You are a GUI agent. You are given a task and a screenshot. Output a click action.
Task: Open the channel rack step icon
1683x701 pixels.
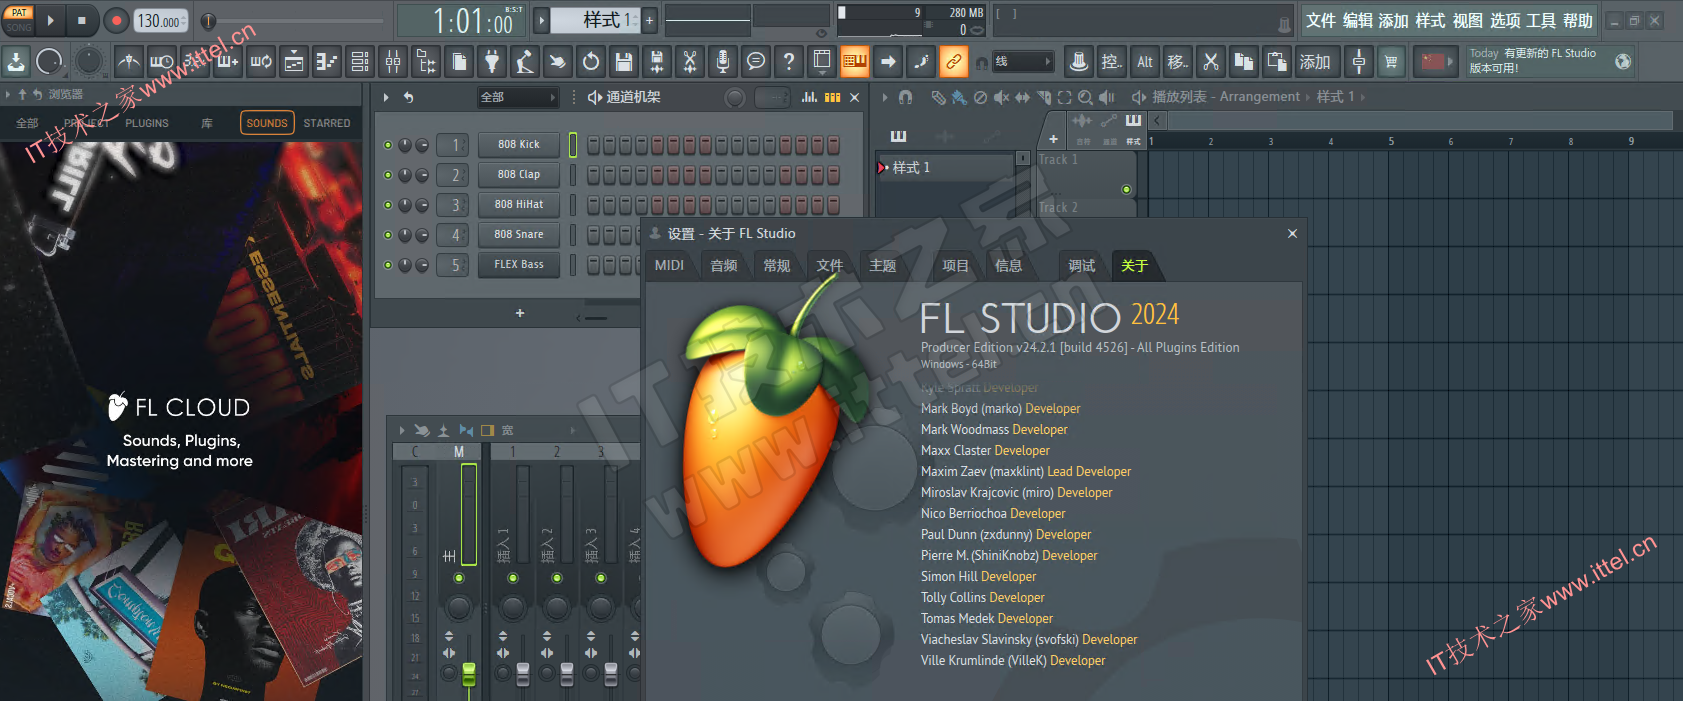coord(360,62)
